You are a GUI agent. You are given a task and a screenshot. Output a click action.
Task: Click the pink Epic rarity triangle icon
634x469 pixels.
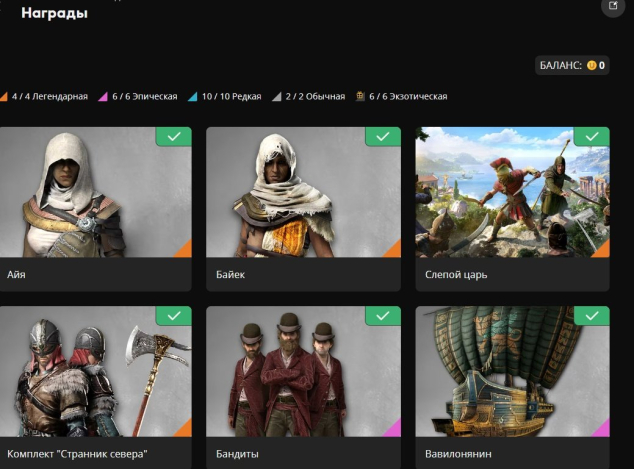101,97
